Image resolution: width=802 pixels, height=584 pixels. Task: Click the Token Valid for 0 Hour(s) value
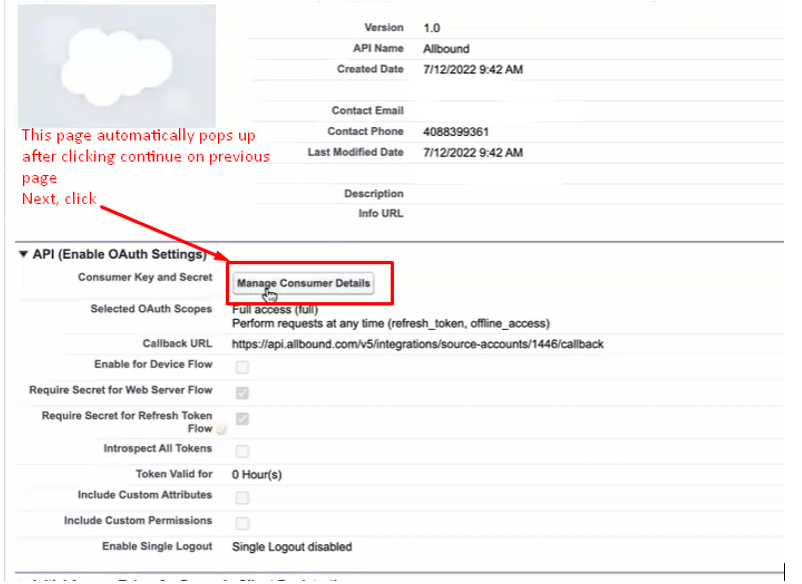pyautogui.click(x=257, y=475)
